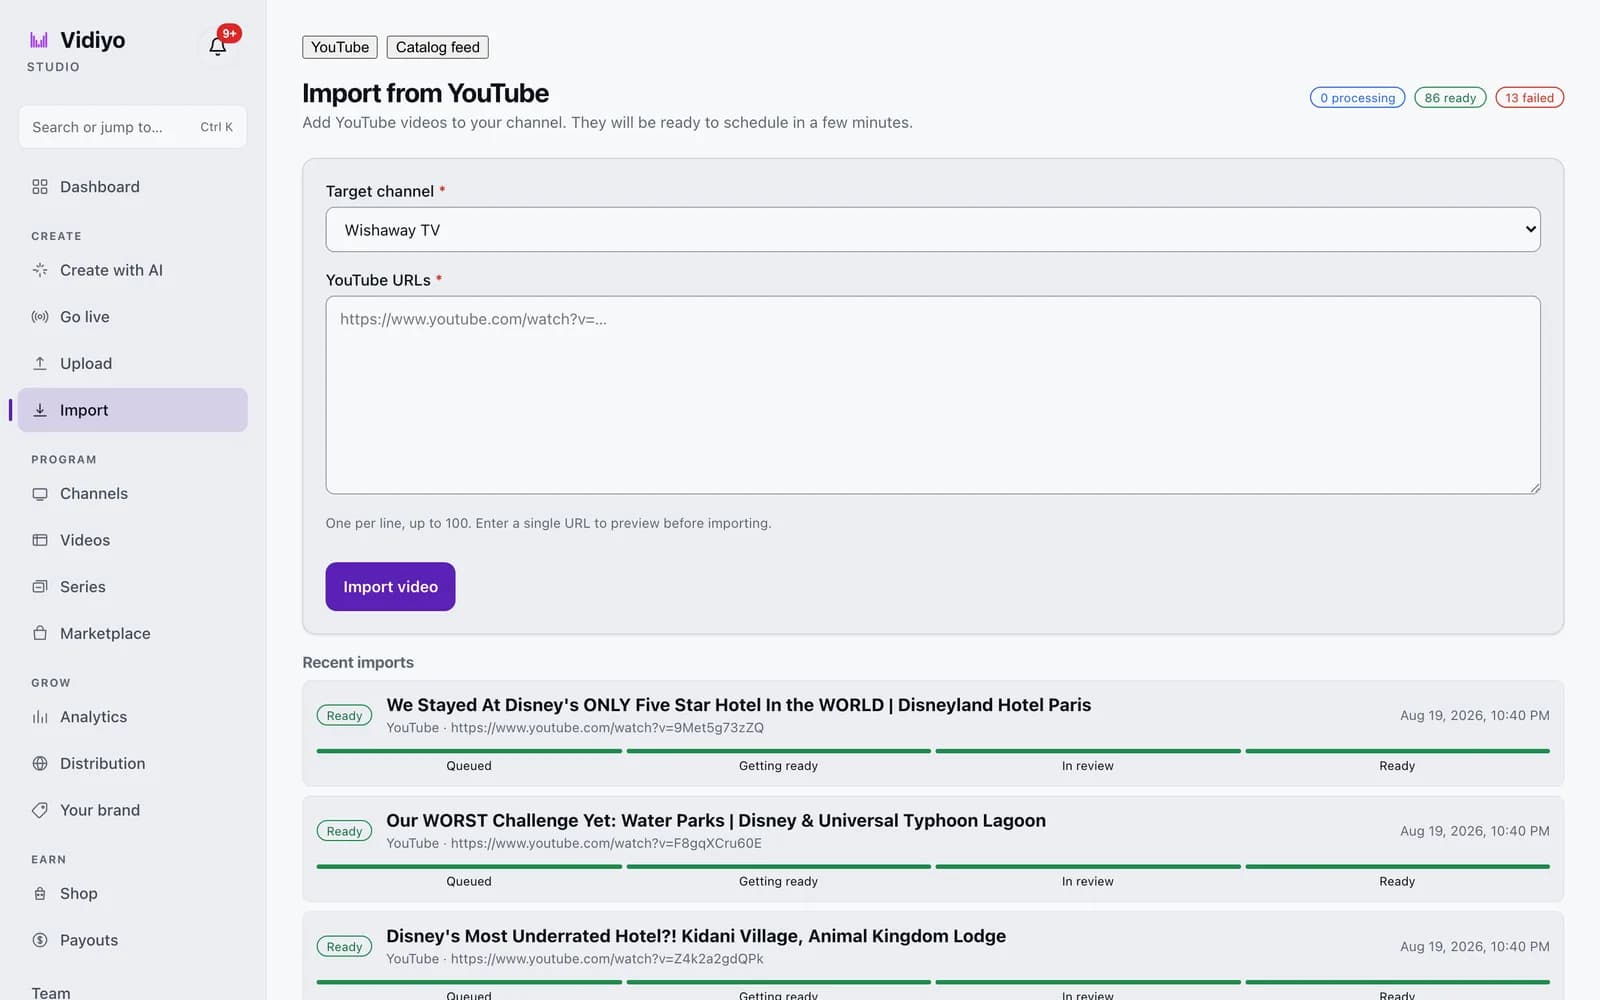Switch to the YouTube tab
Screen dimensions: 1600x1000
(340, 47)
